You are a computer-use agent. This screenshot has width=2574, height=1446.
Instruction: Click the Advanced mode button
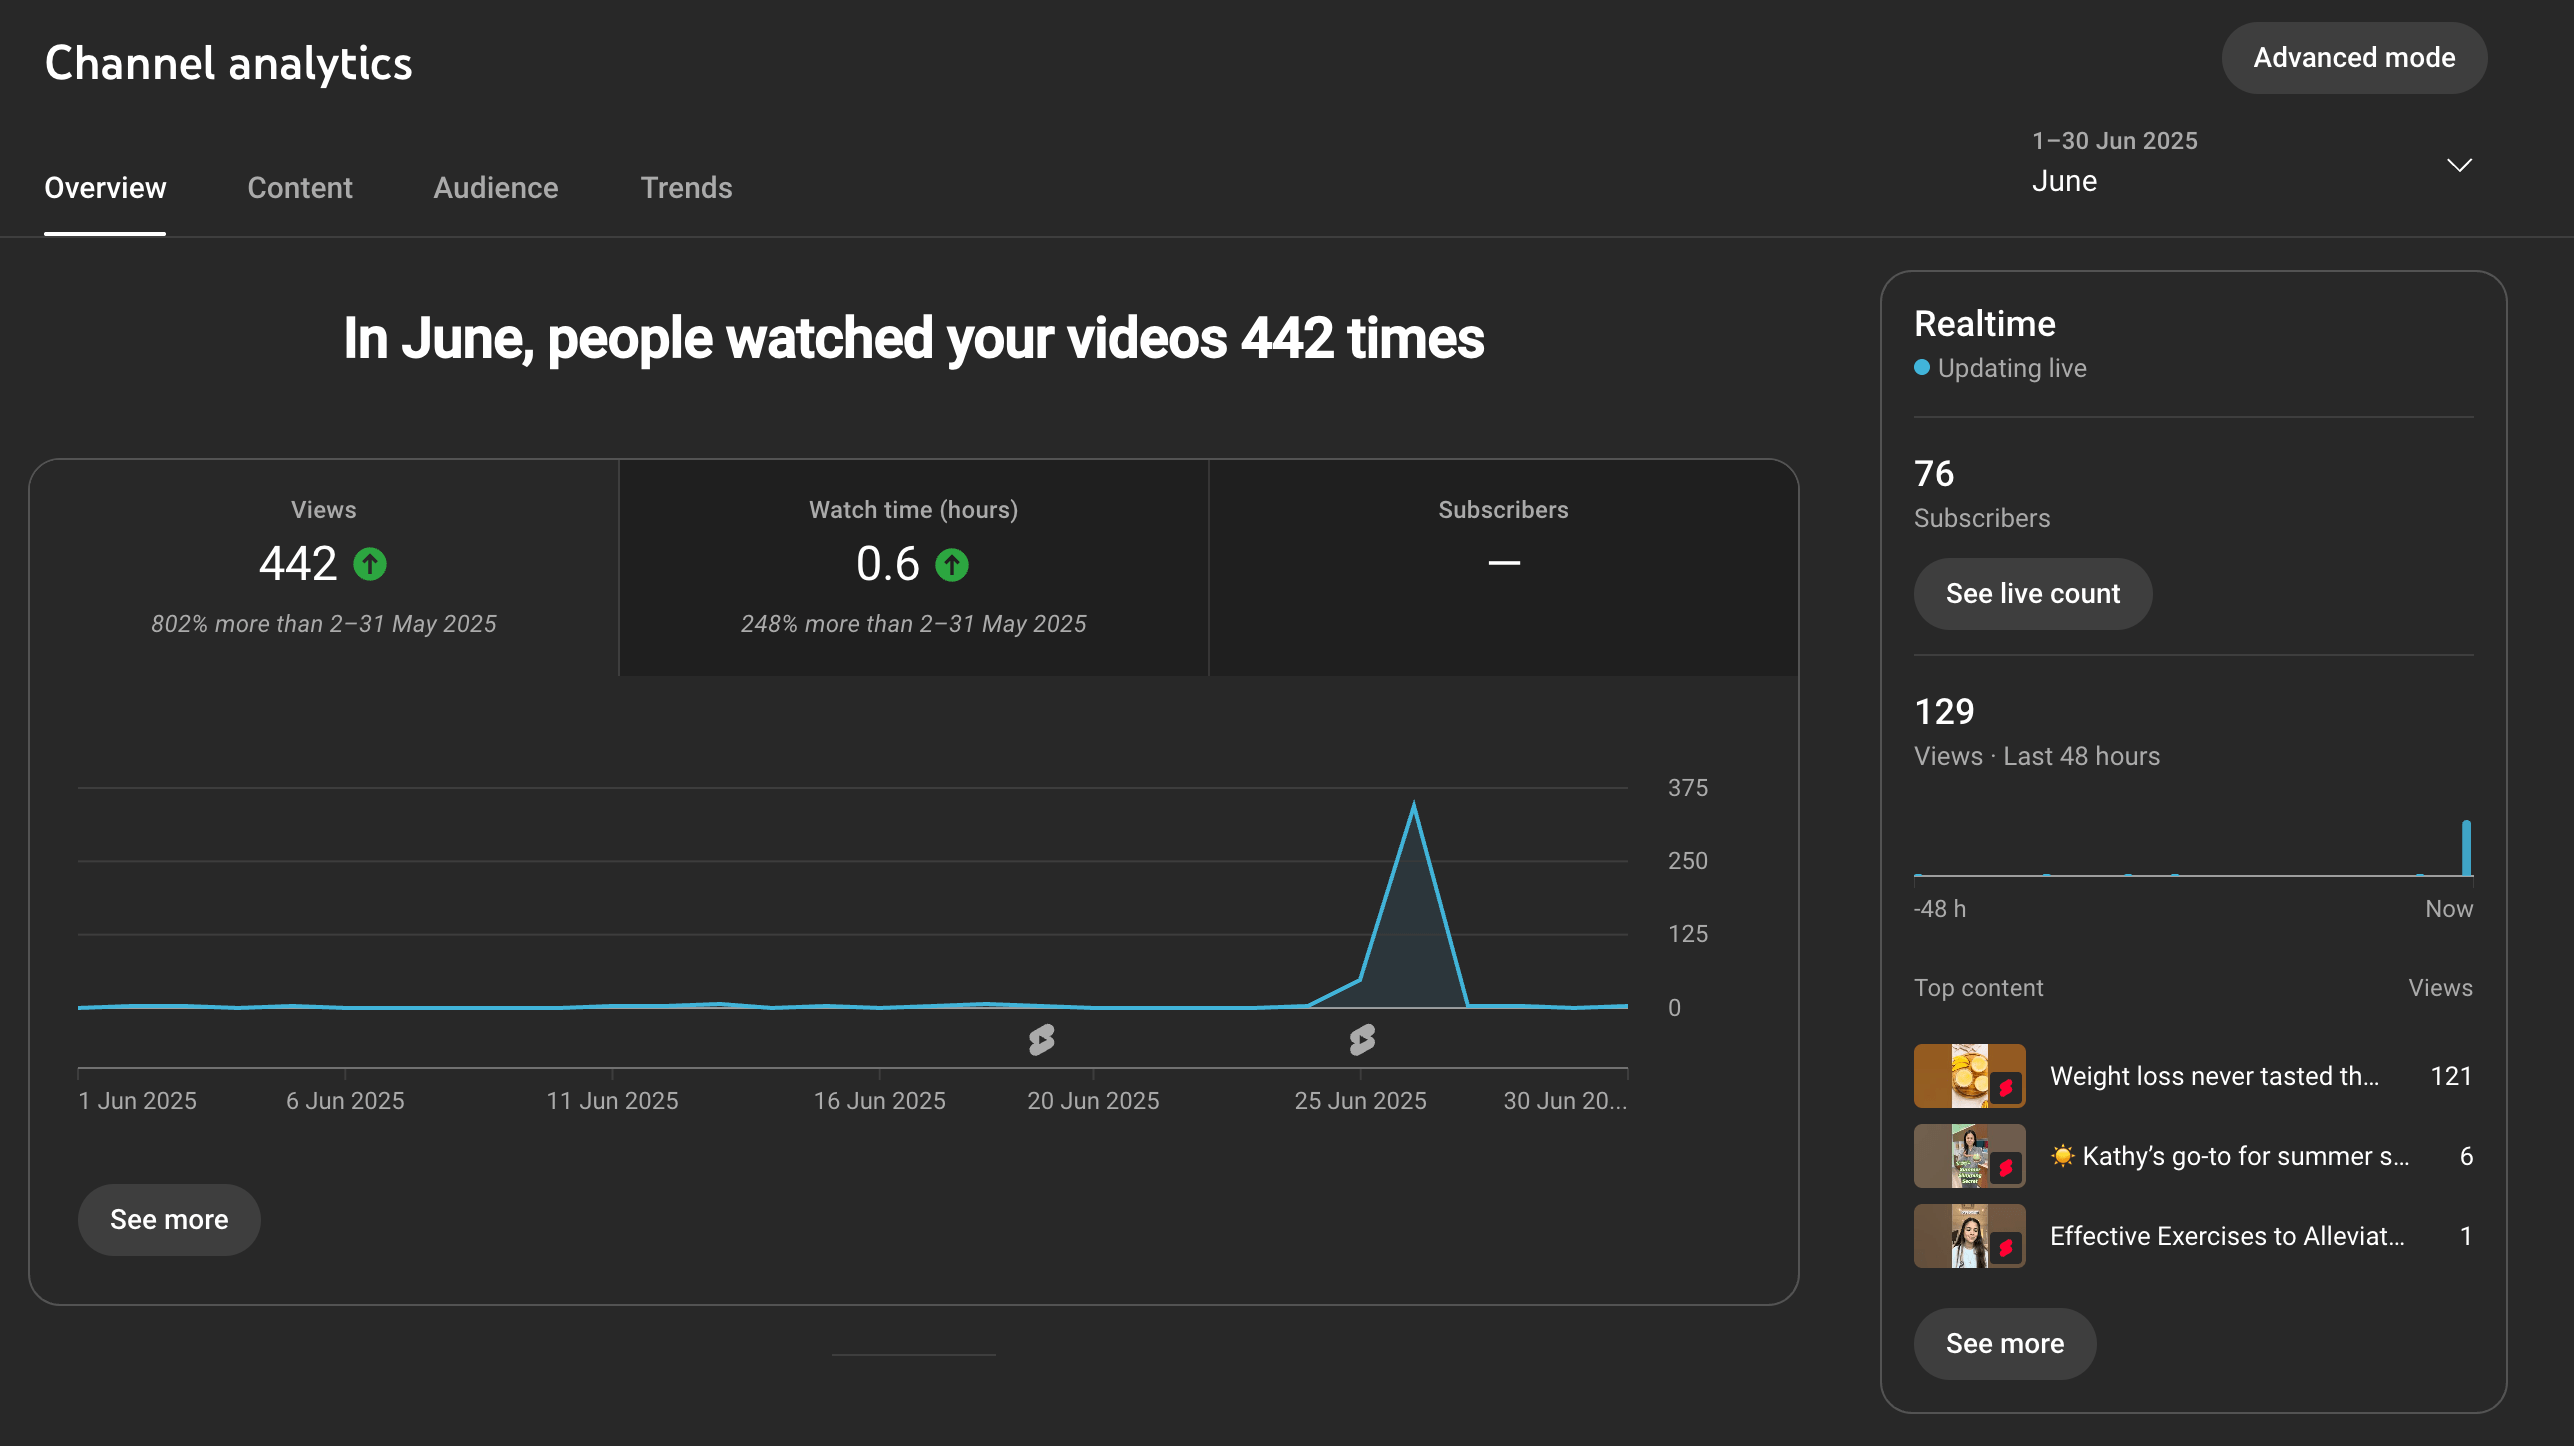click(x=2354, y=58)
